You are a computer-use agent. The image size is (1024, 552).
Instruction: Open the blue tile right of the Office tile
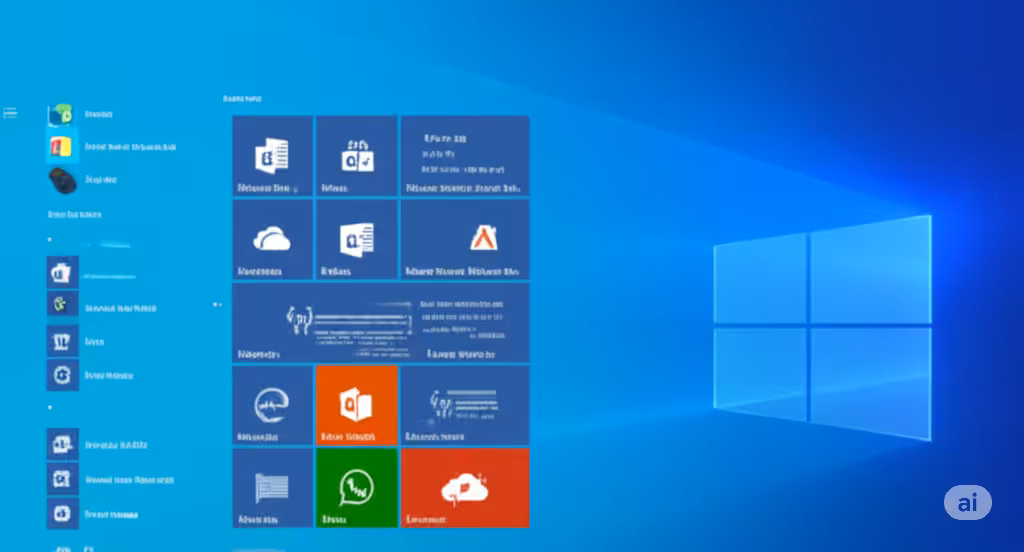[465, 405]
